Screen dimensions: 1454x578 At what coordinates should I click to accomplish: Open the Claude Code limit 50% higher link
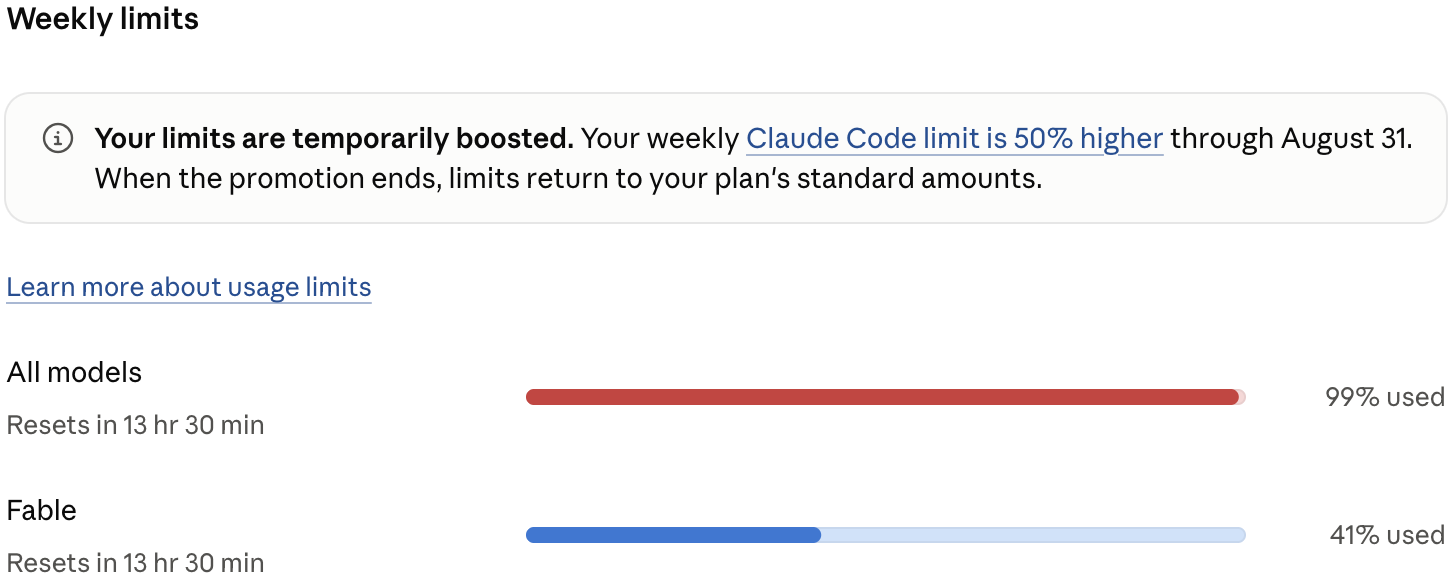pos(955,138)
